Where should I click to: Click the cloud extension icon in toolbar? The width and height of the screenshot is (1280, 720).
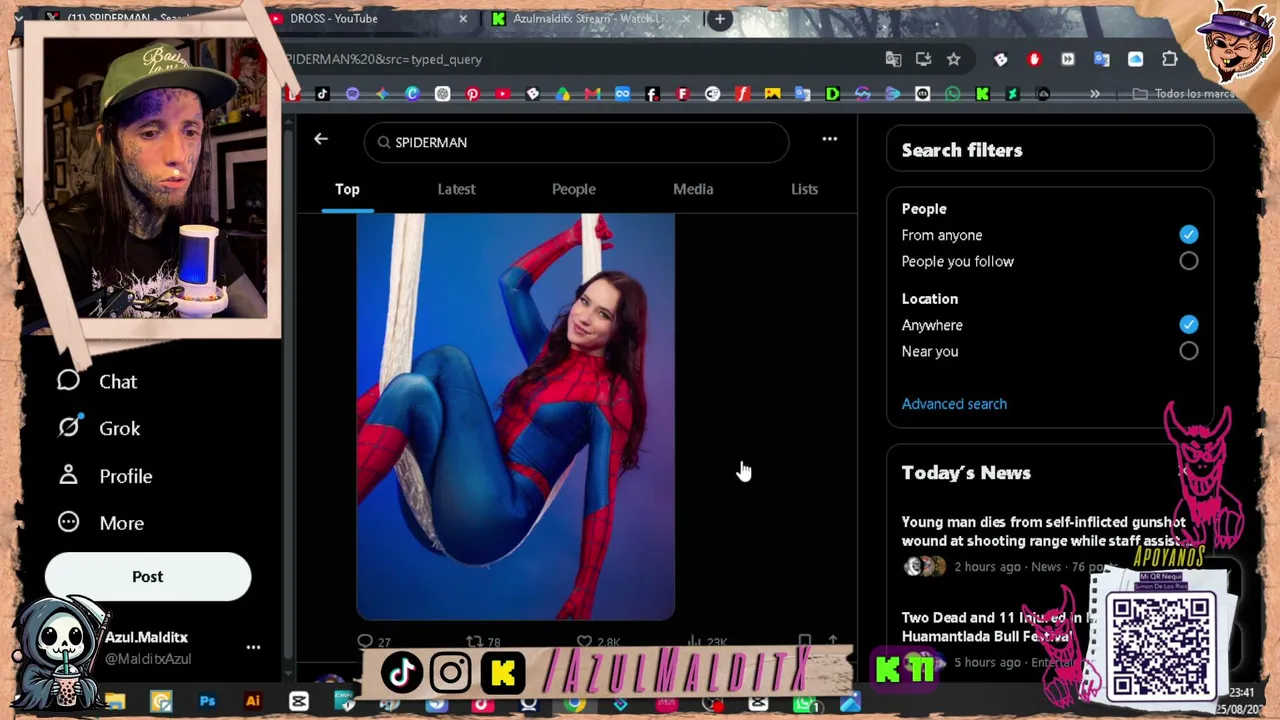pyautogui.click(x=1135, y=59)
